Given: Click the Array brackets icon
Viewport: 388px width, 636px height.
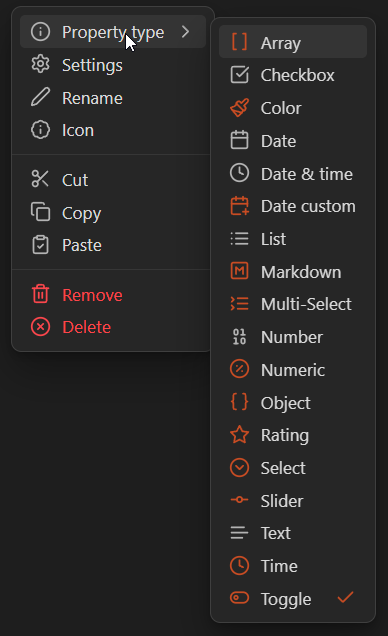Looking at the screenshot, I should tap(239, 42).
